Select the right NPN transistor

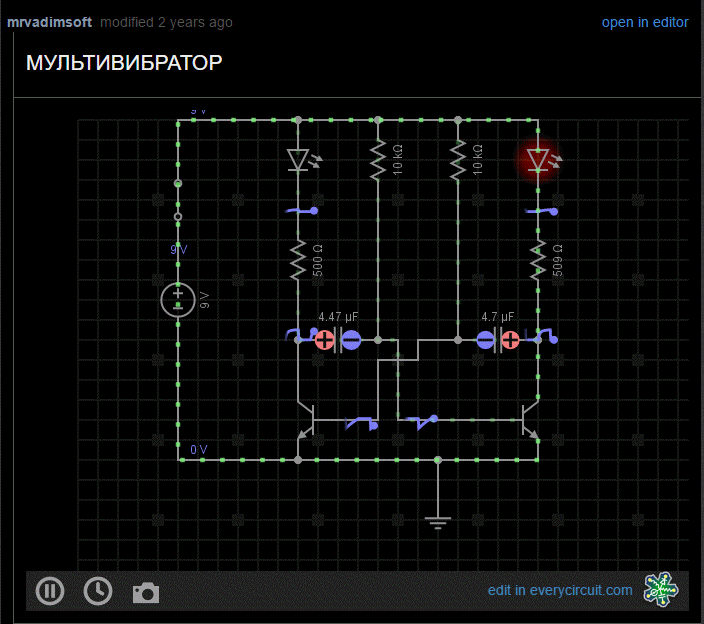[x=530, y=420]
